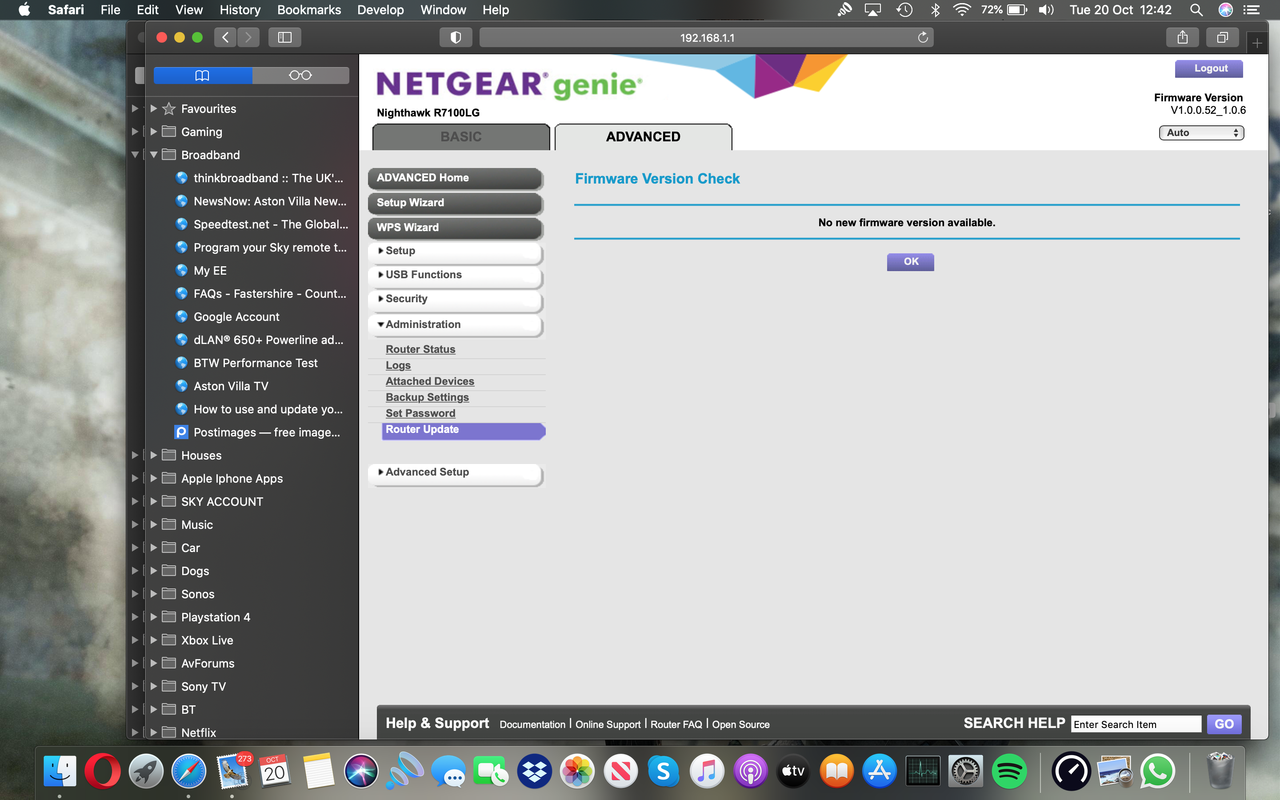Launch the App Store from the dock
1280x800 pixels.
coord(880,771)
